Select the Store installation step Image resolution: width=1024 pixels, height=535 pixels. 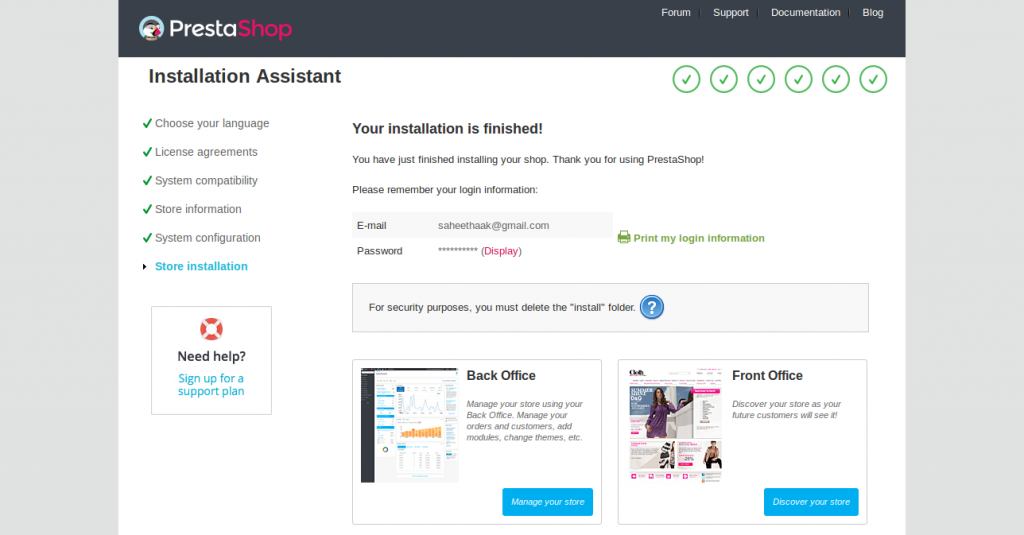click(x=201, y=267)
